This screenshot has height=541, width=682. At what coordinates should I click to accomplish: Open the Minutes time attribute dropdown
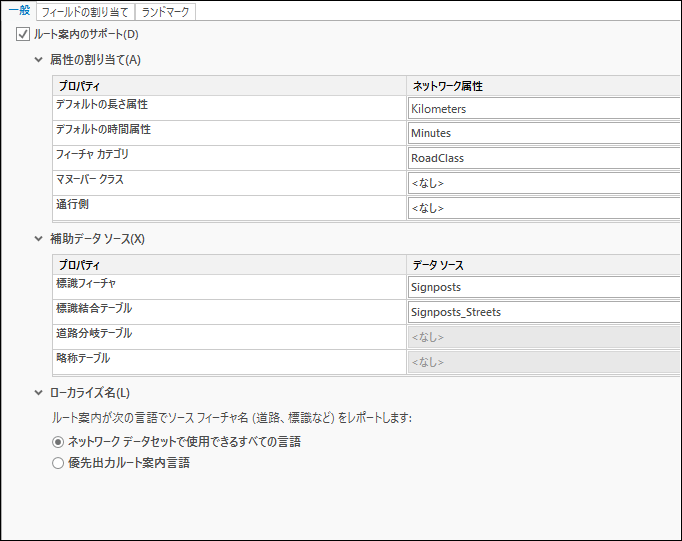click(x=544, y=133)
